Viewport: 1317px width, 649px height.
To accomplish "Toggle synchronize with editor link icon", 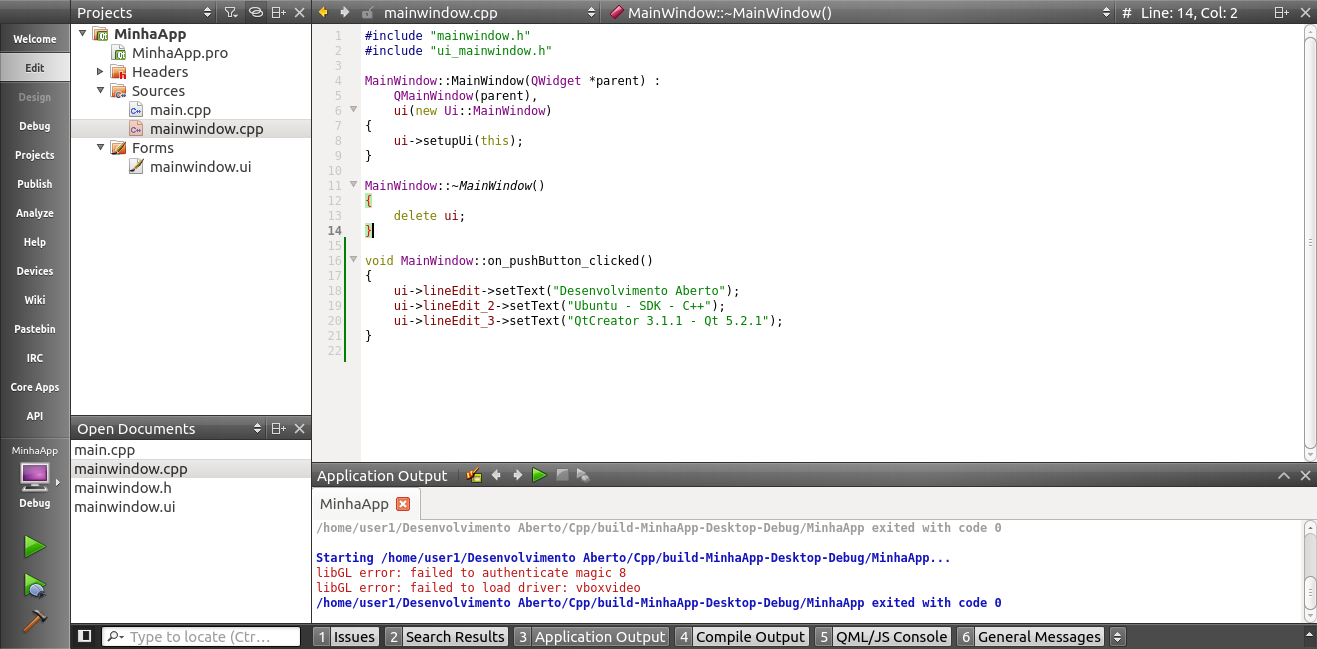I will (256, 13).
